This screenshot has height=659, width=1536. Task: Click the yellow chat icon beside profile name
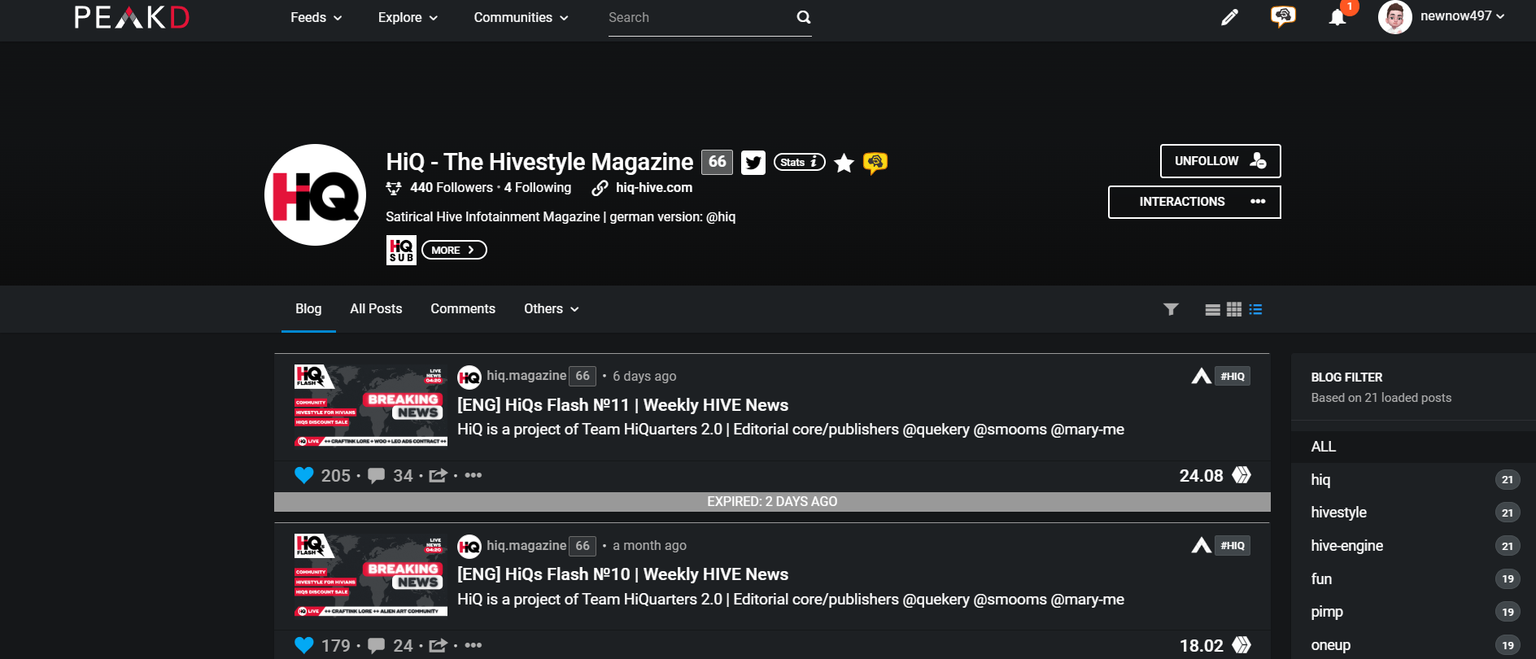[x=875, y=162]
